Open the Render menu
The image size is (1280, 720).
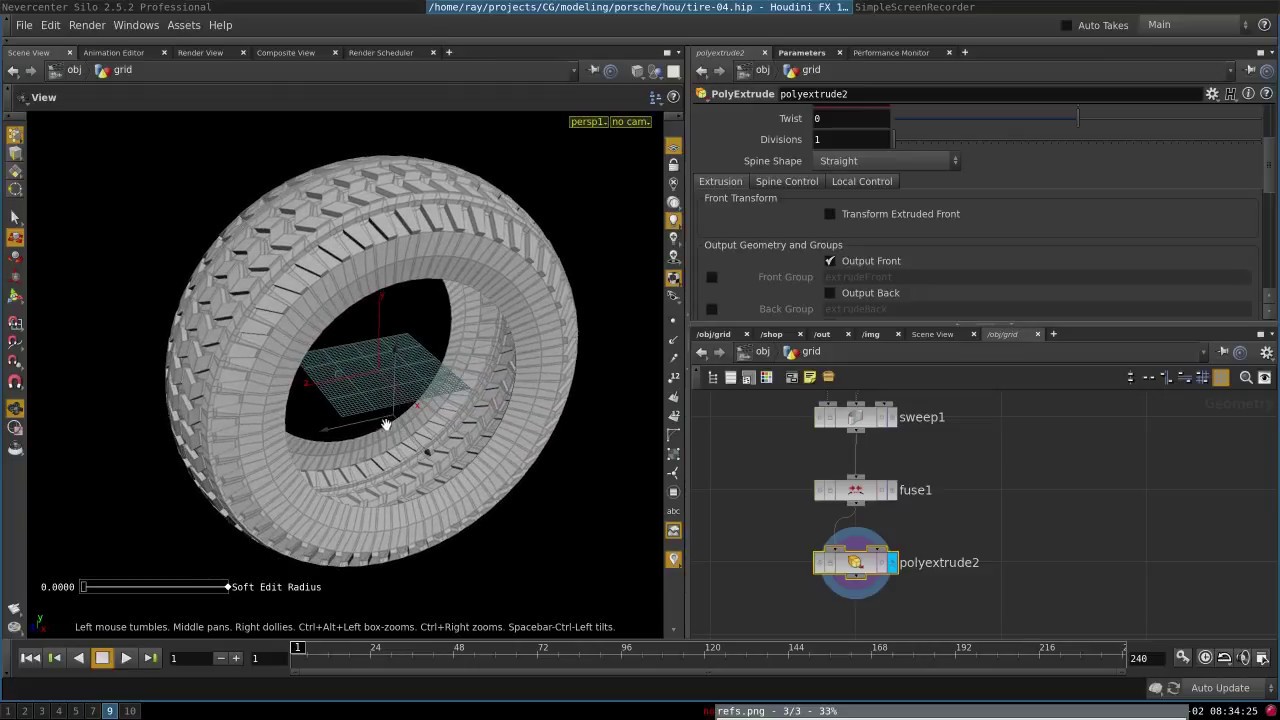pyautogui.click(x=86, y=25)
